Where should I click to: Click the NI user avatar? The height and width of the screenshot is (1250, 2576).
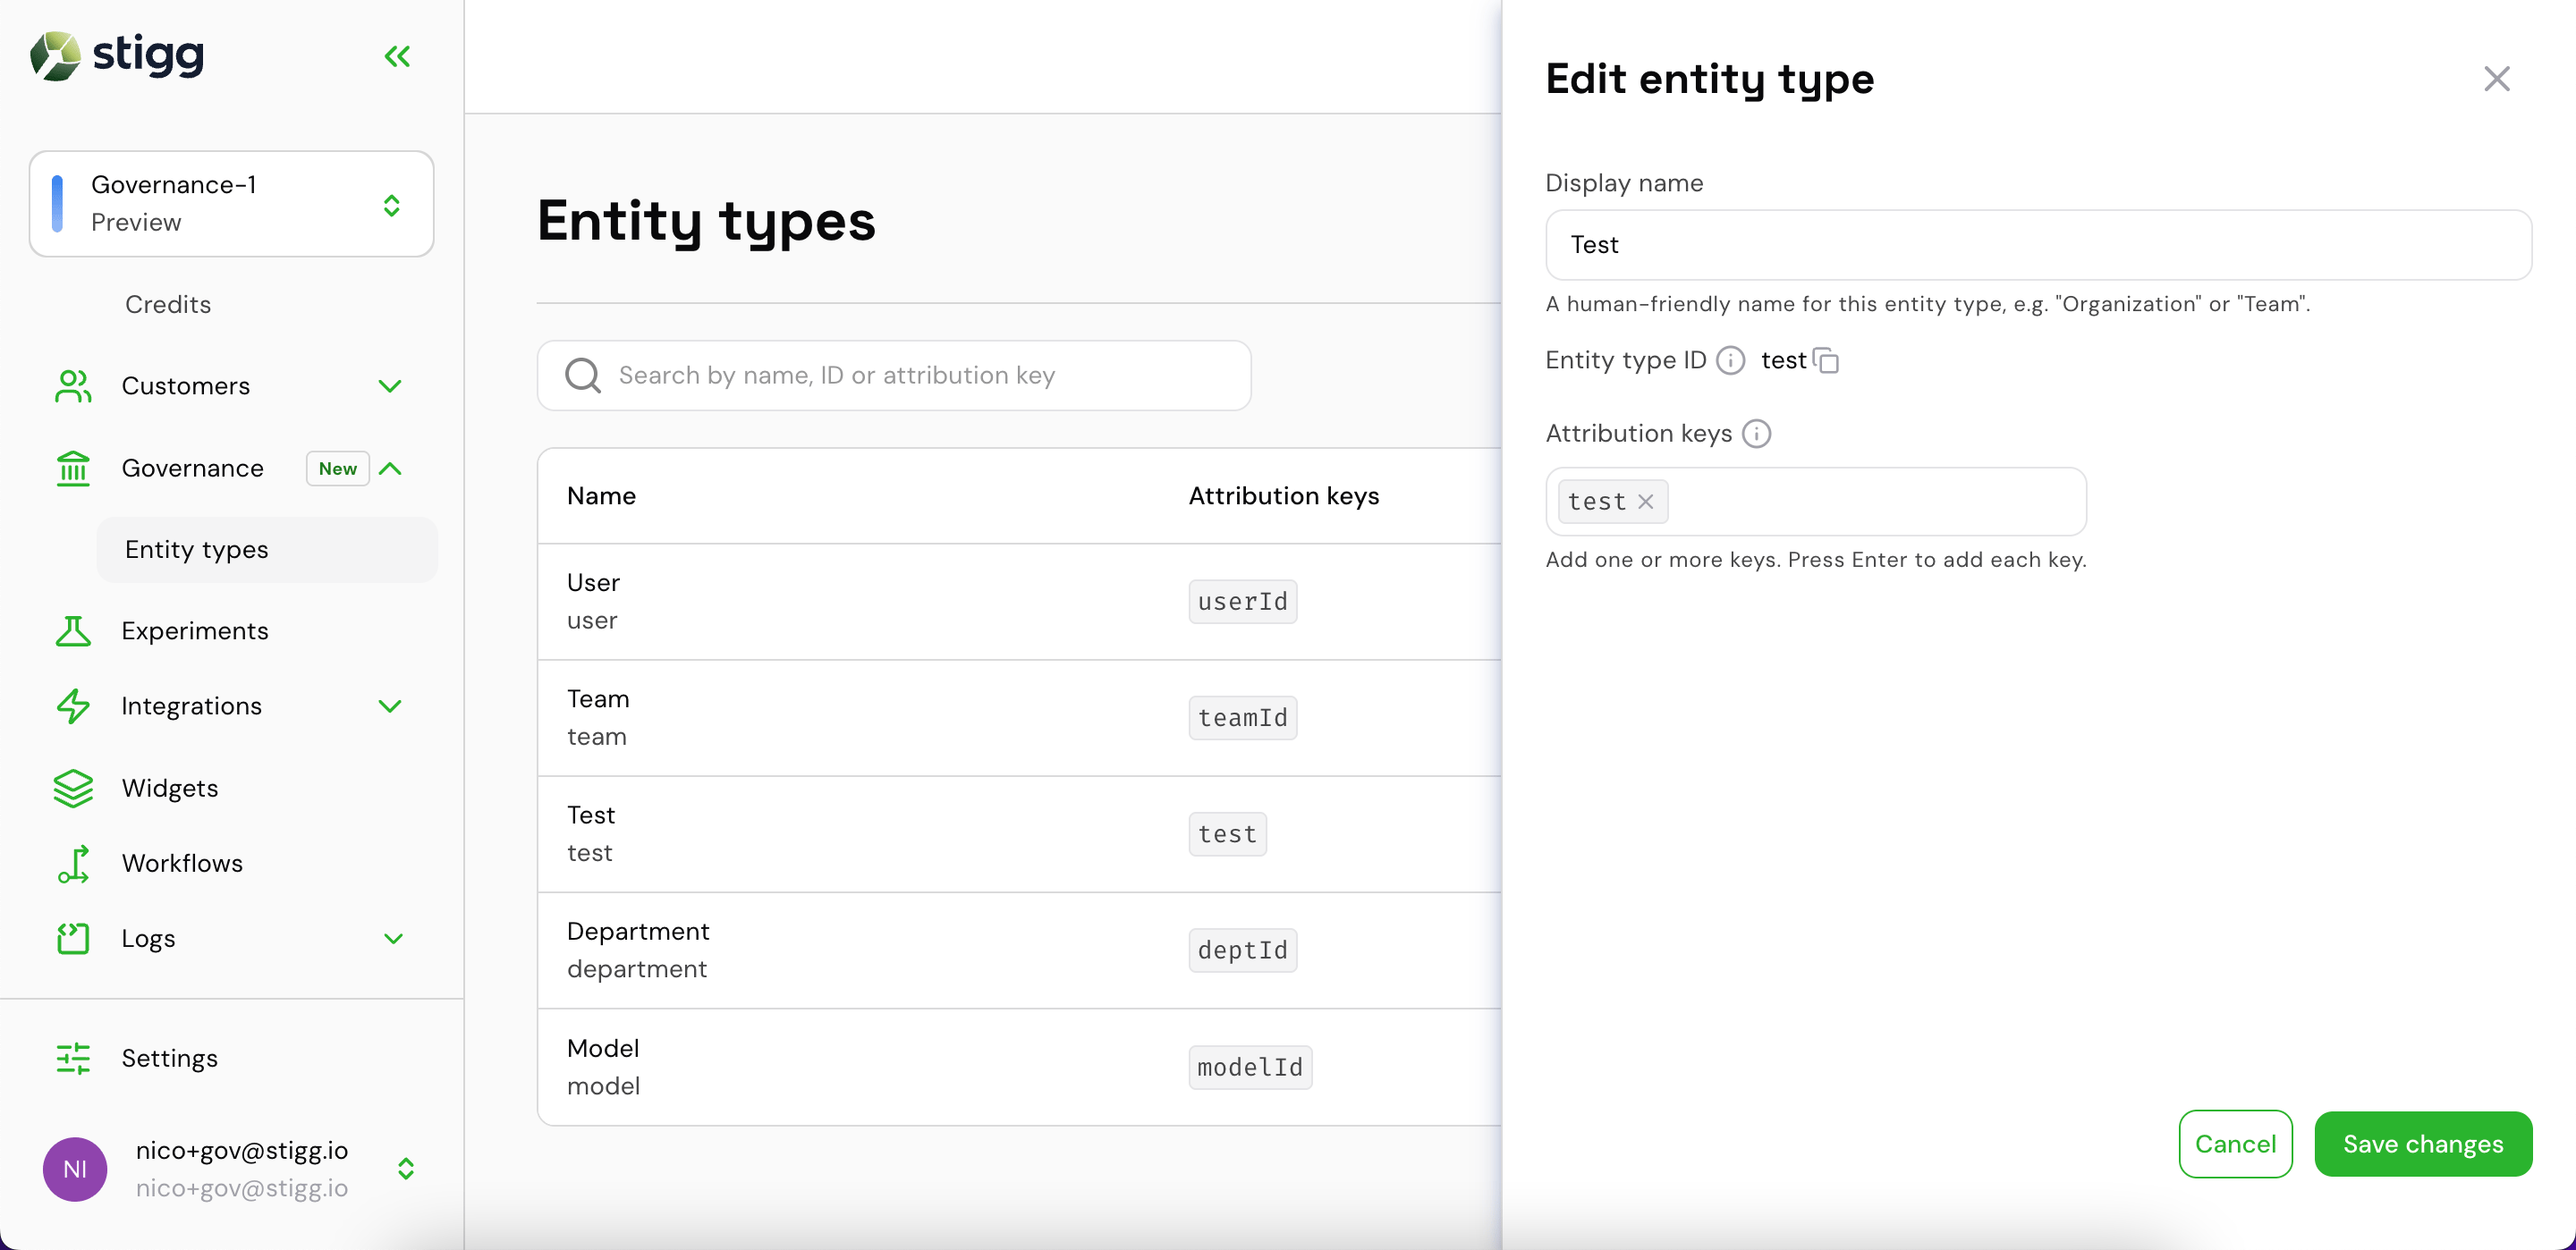[x=75, y=1169]
